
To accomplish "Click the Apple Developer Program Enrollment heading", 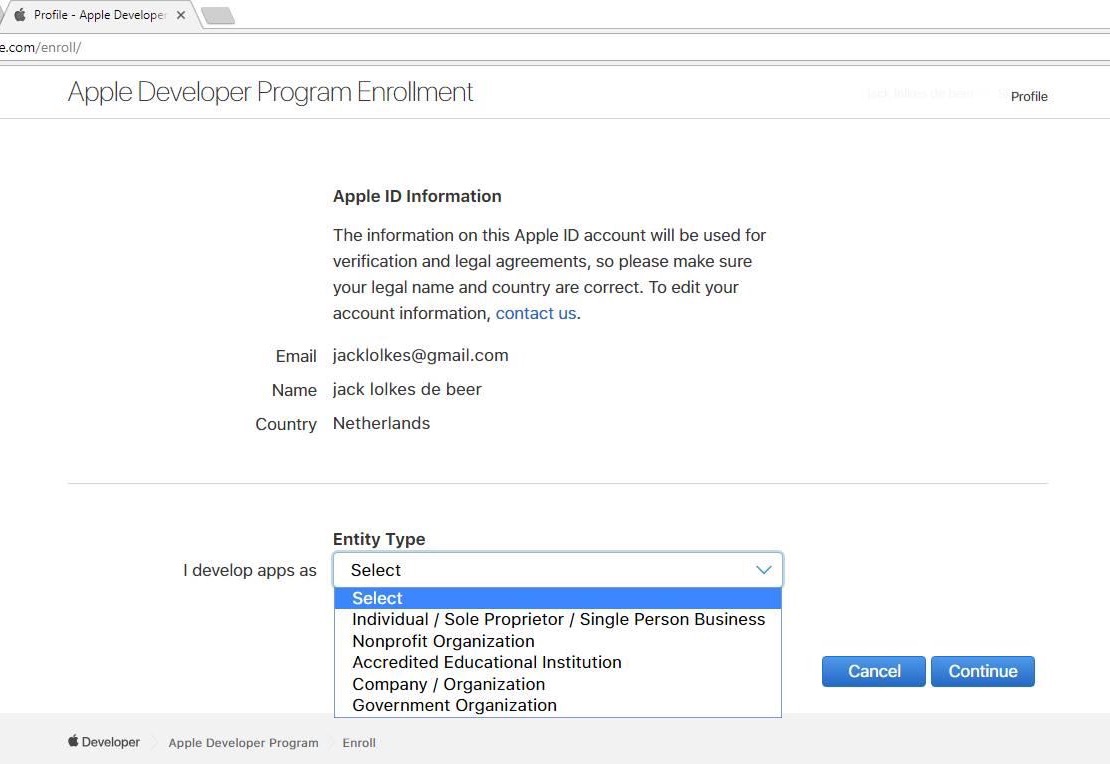I will tap(270, 92).
